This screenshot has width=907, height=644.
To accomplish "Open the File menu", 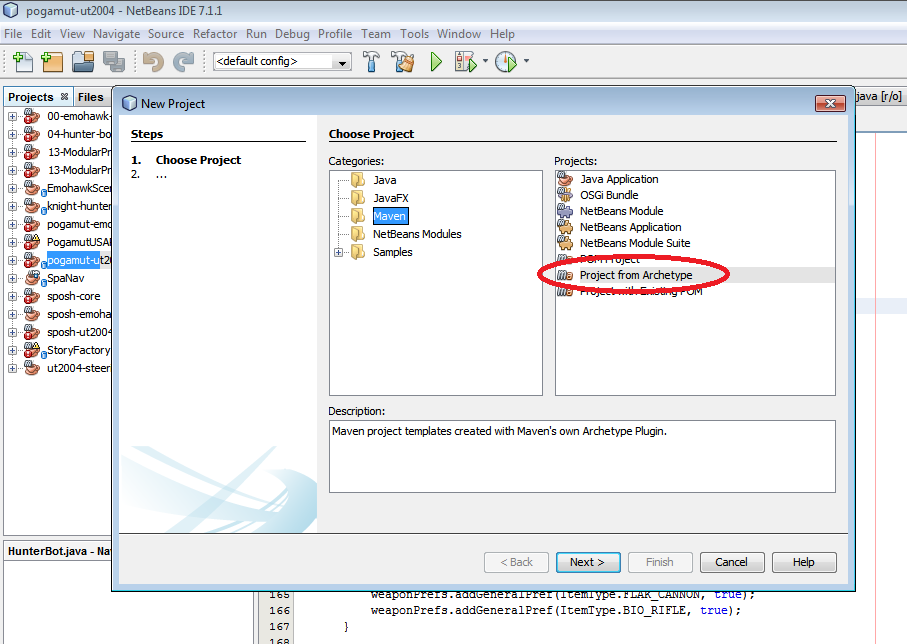I will (x=13, y=34).
